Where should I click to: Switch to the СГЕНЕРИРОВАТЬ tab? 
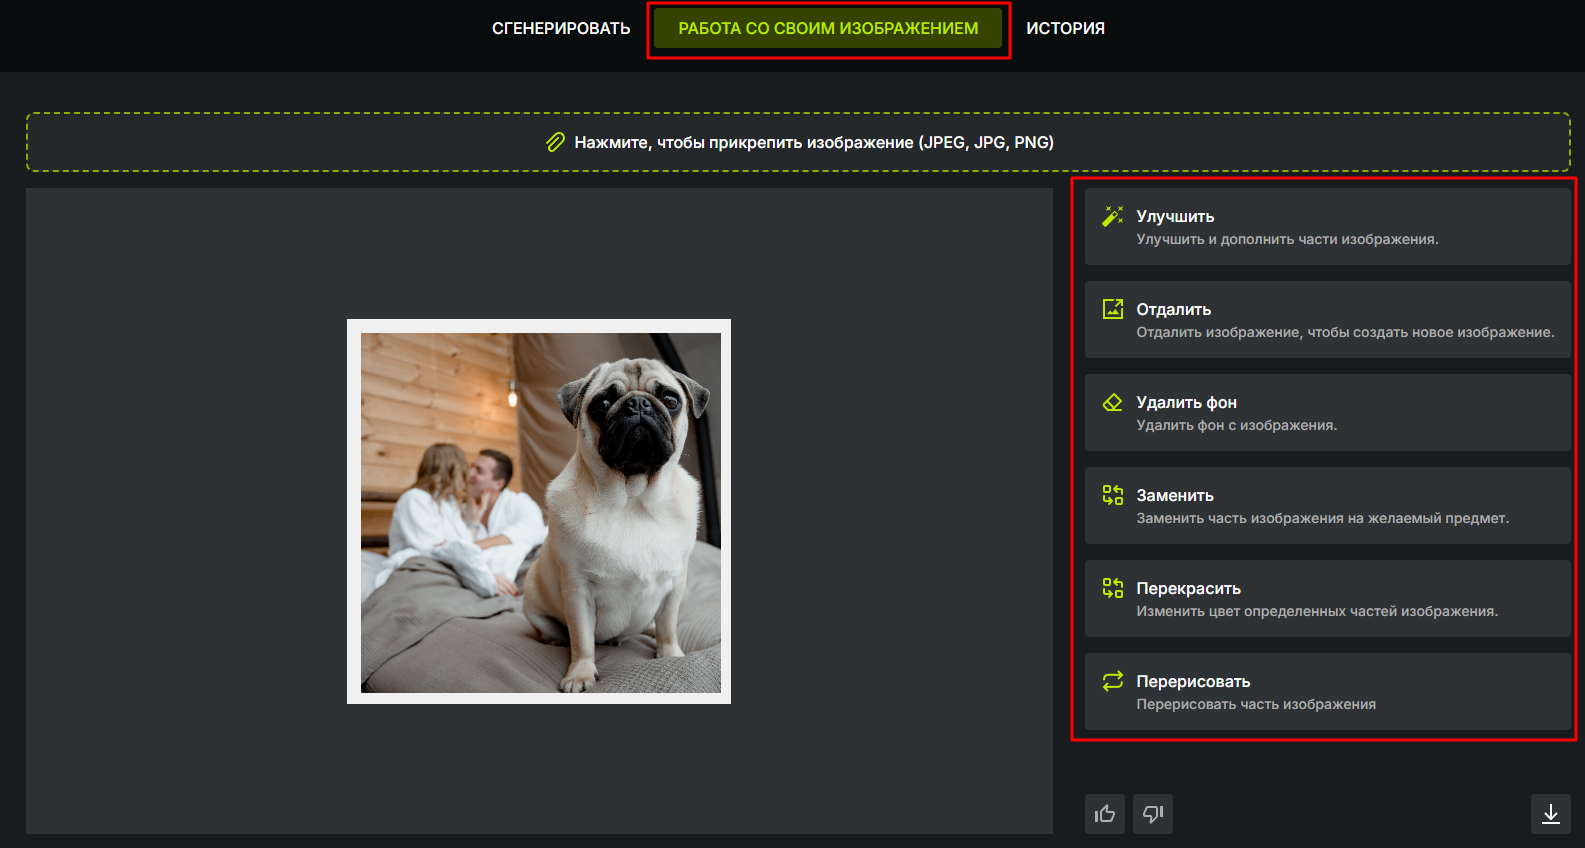561,29
